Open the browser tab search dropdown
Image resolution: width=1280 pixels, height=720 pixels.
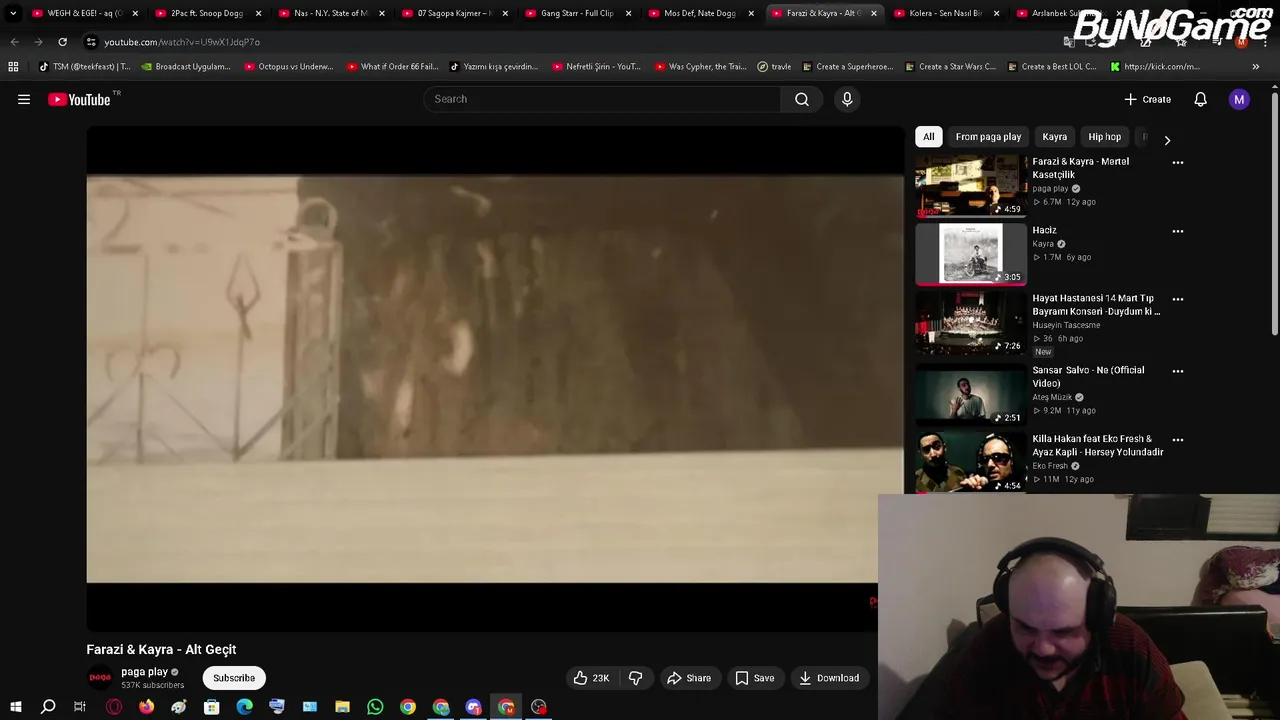tap(13, 13)
